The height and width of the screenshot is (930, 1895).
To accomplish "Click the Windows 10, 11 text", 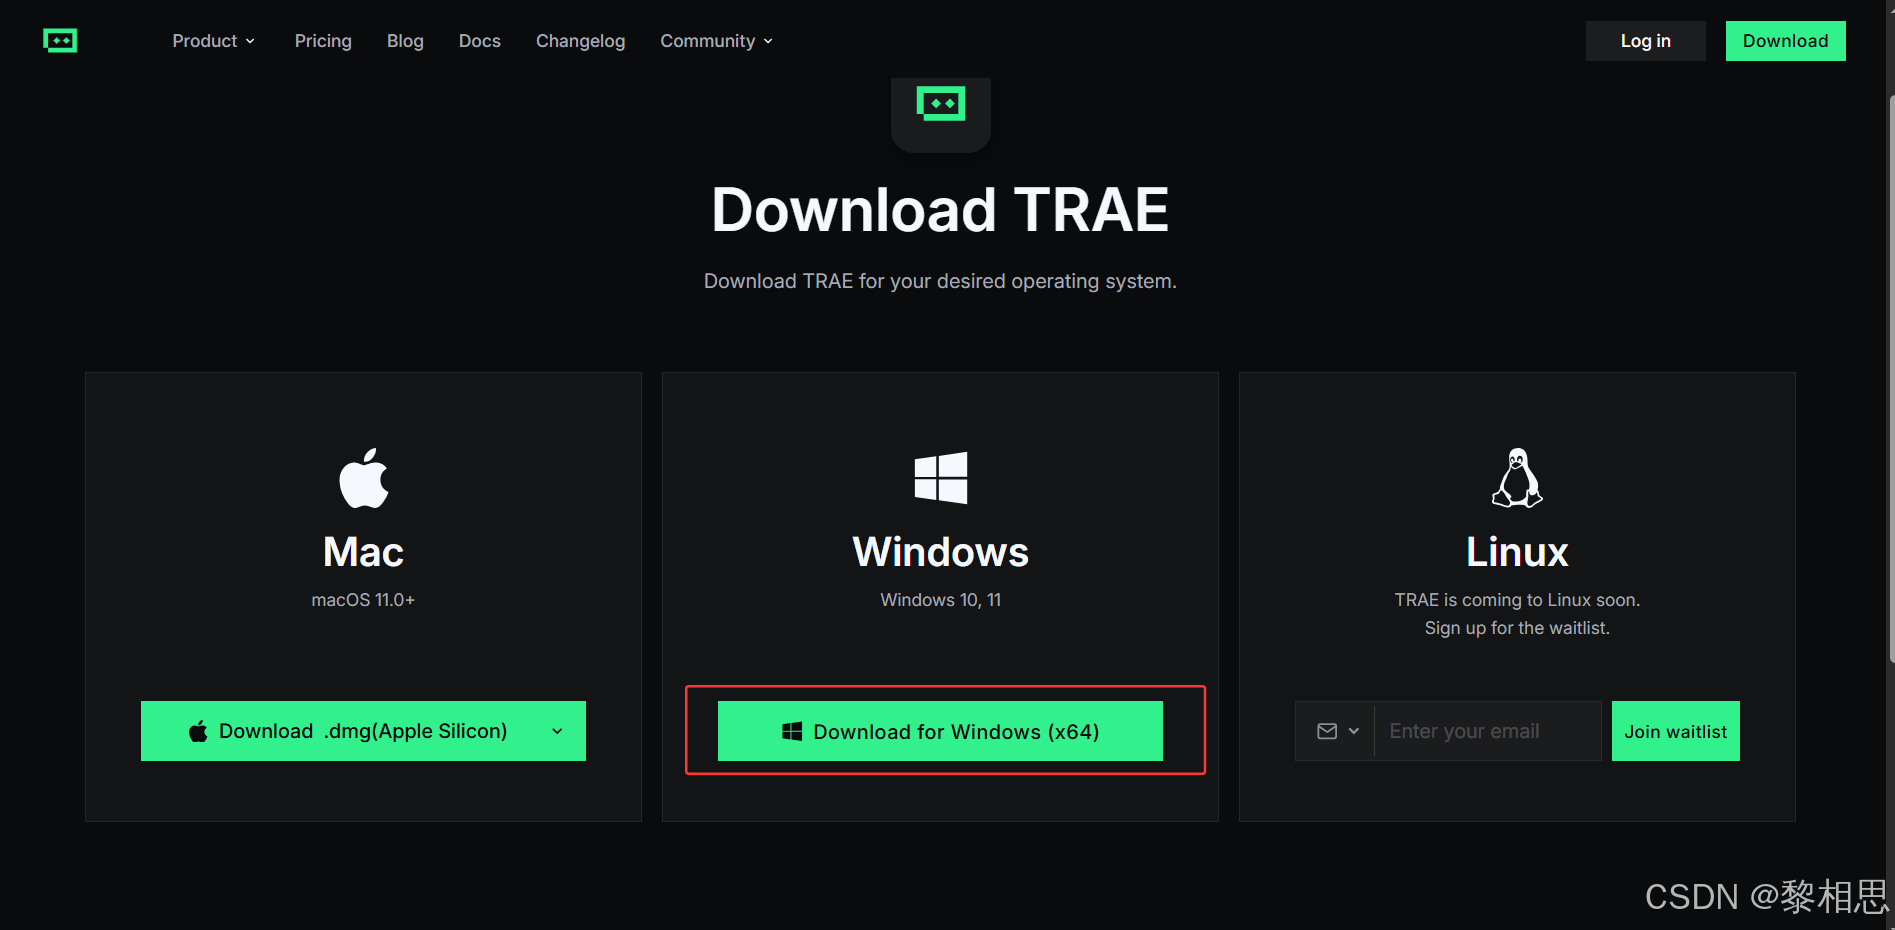I will pos(941,600).
